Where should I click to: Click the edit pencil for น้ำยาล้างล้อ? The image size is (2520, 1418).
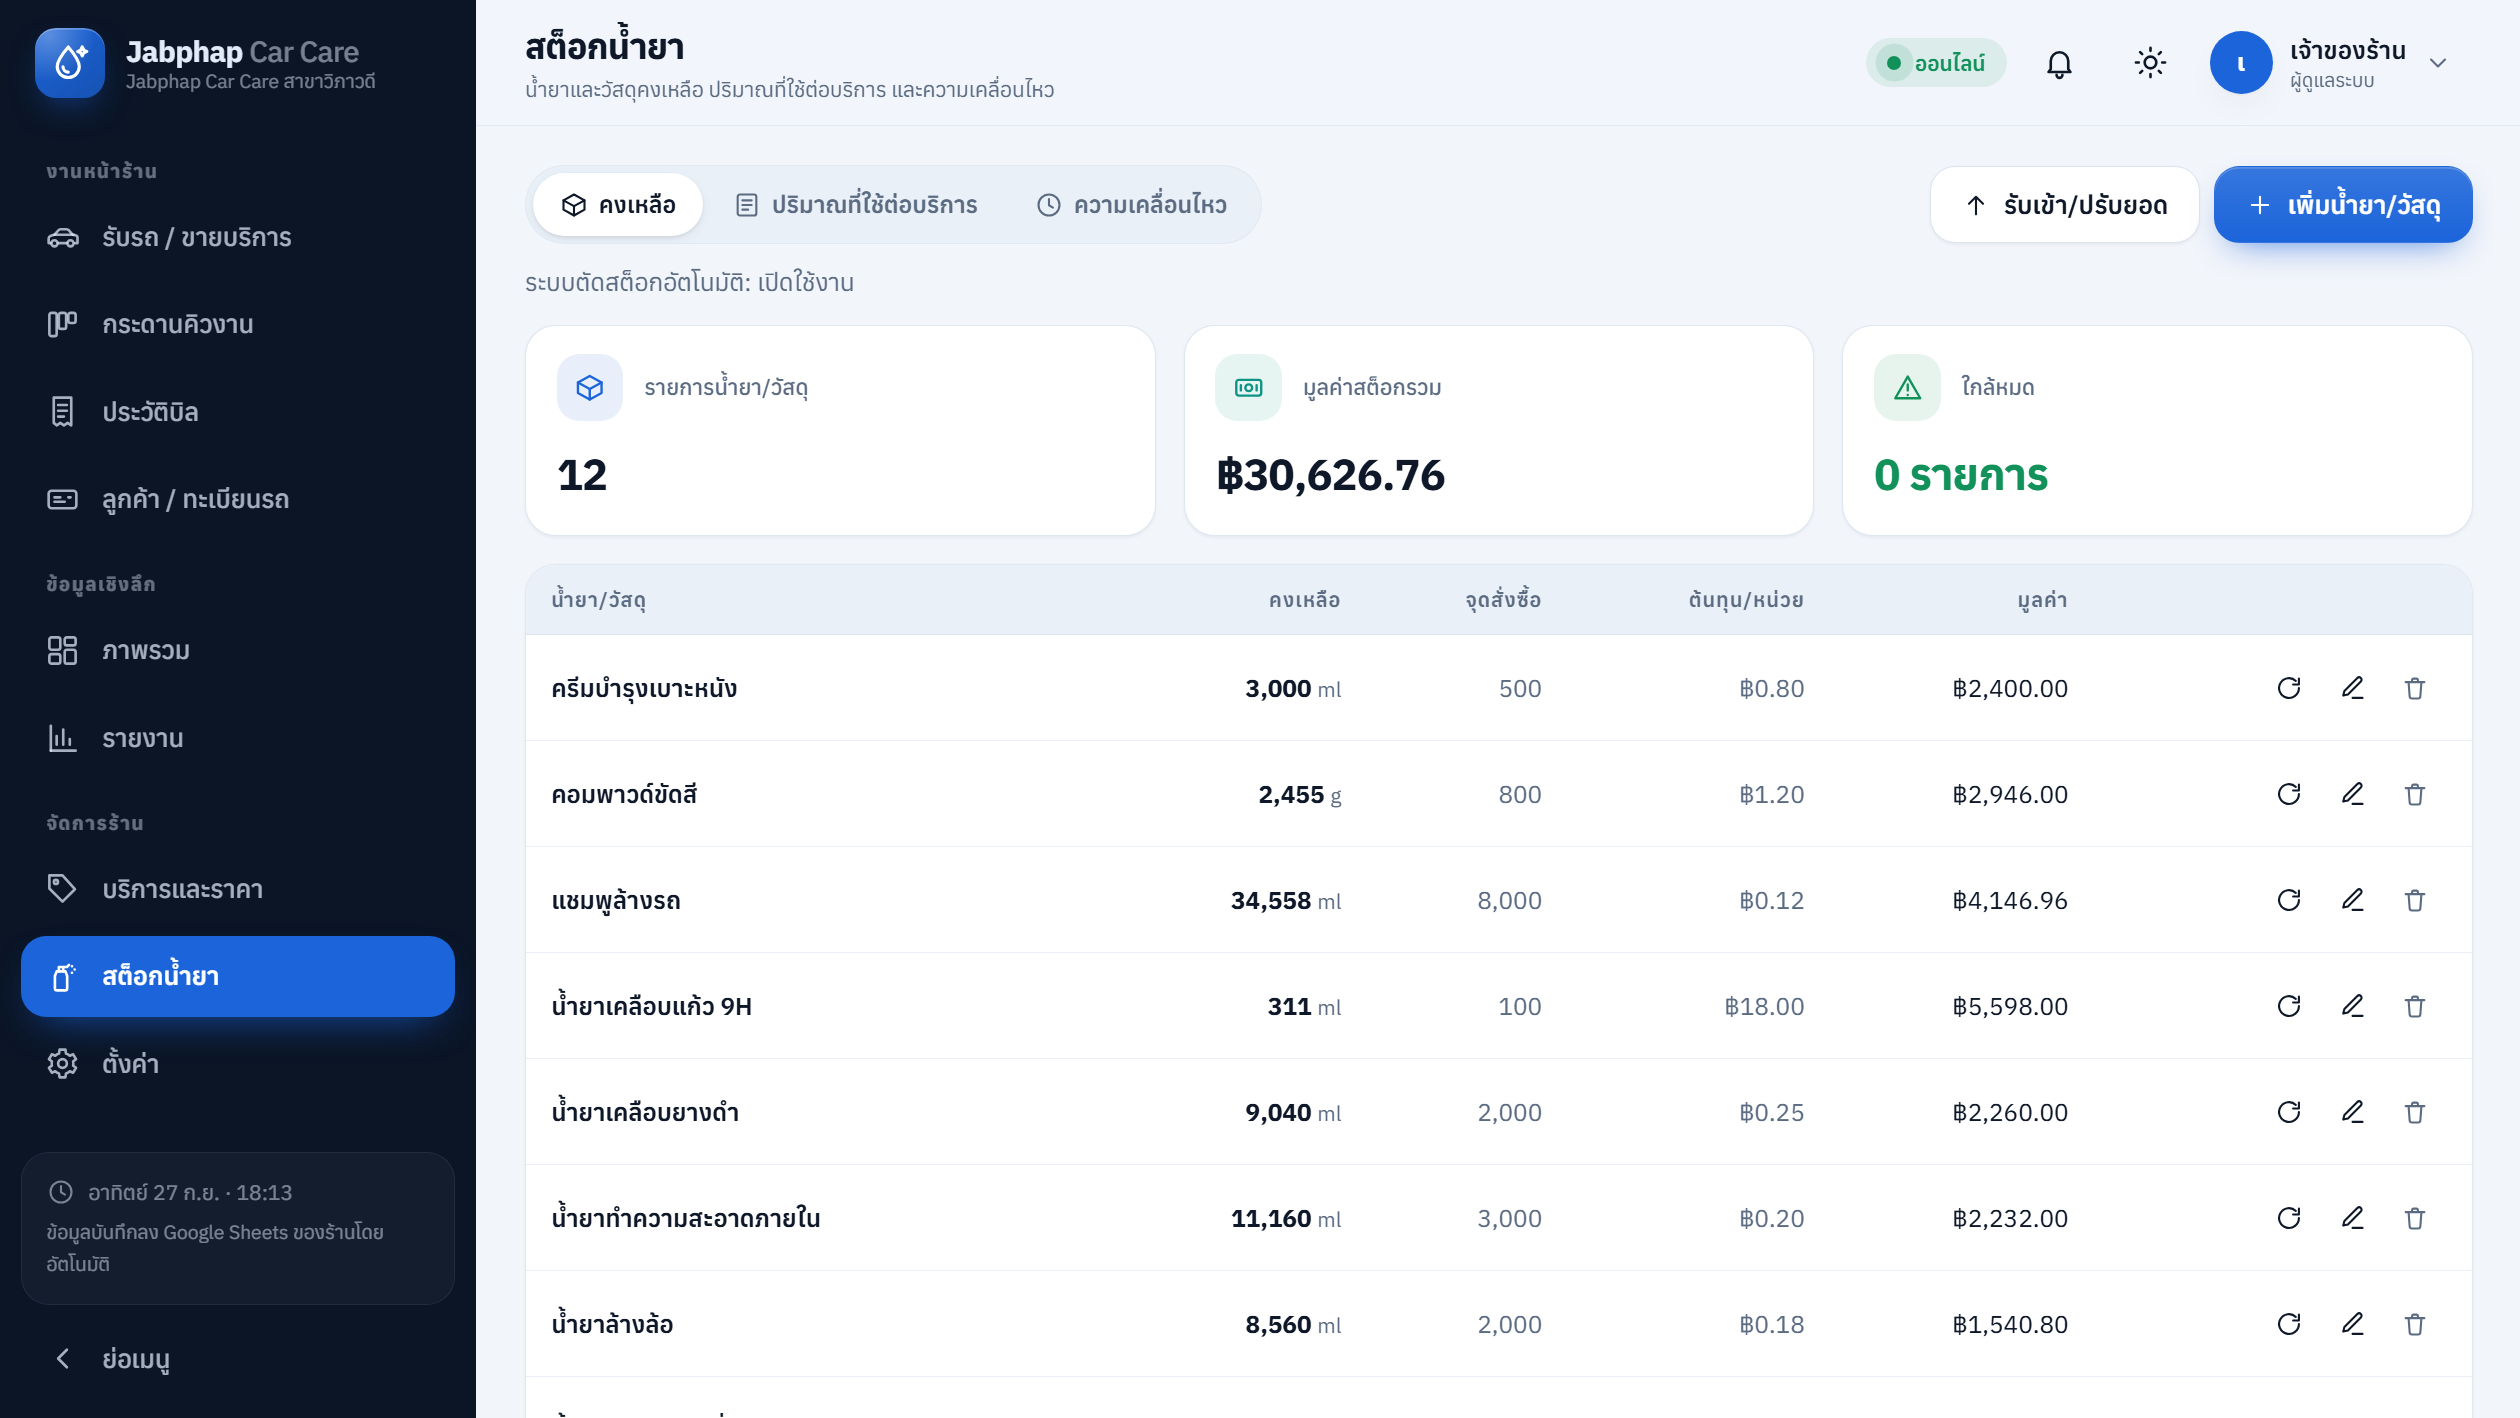pos(2352,1324)
